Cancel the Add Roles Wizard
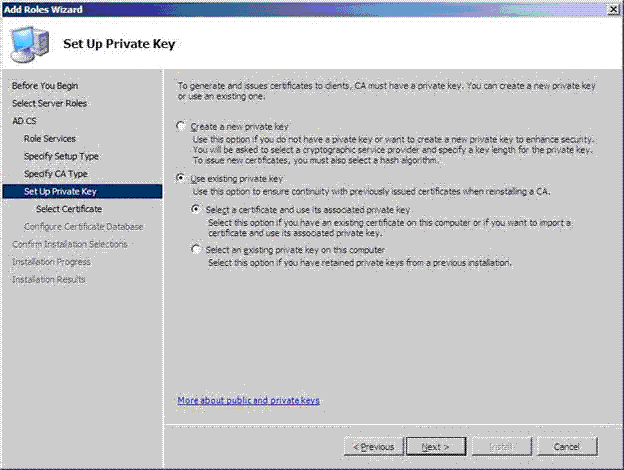 567,447
